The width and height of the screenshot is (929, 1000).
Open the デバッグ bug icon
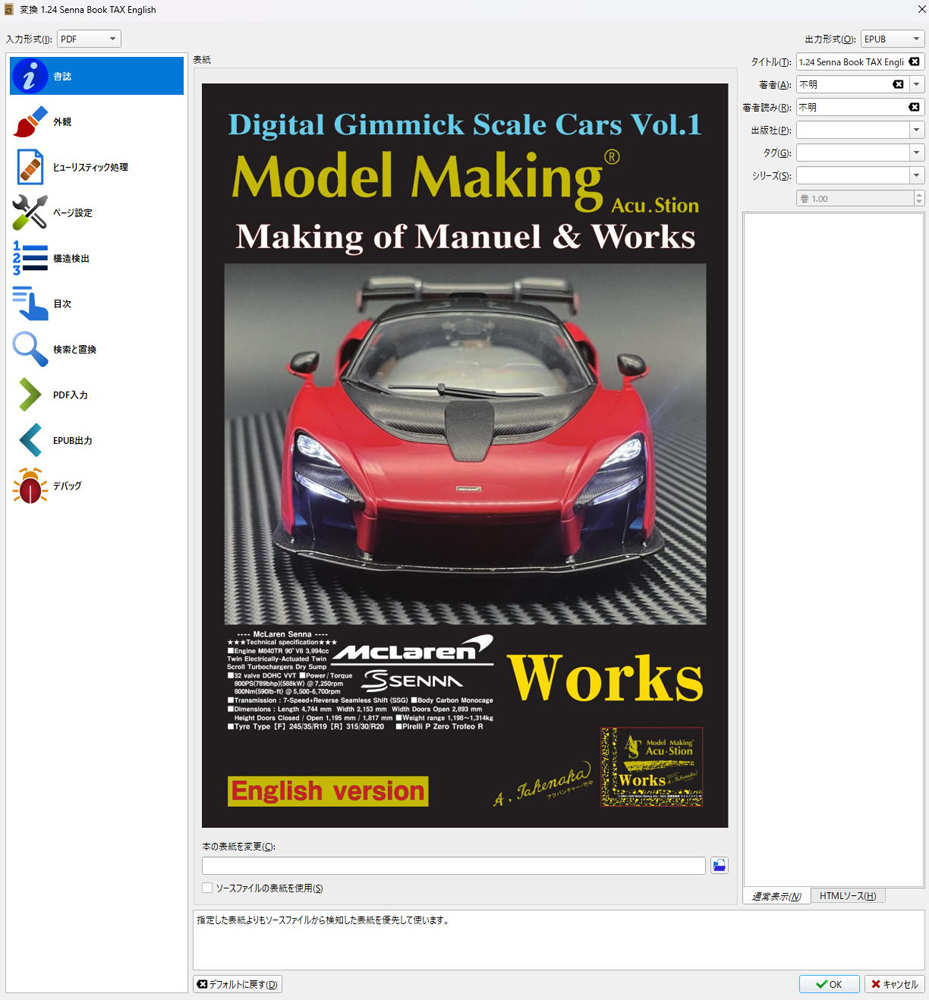coord(29,486)
